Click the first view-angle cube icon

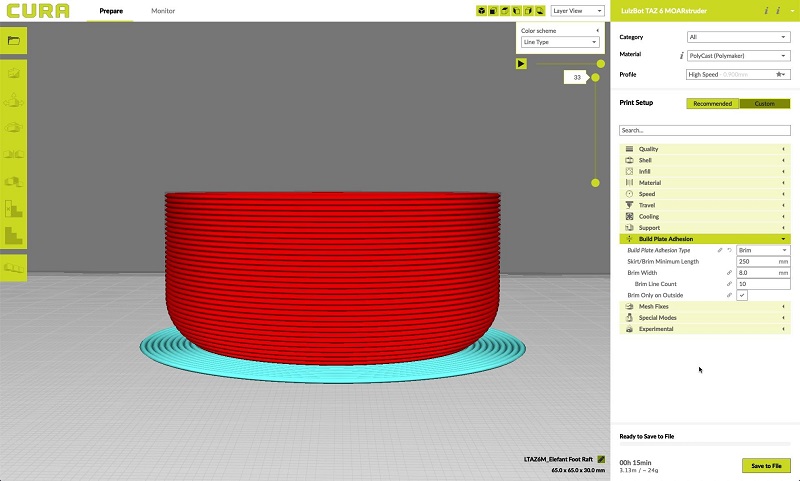pyautogui.click(x=481, y=11)
